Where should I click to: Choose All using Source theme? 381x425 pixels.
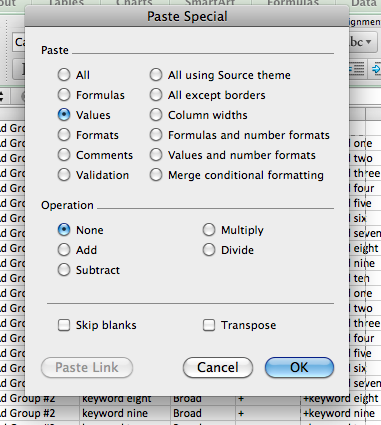click(x=156, y=75)
